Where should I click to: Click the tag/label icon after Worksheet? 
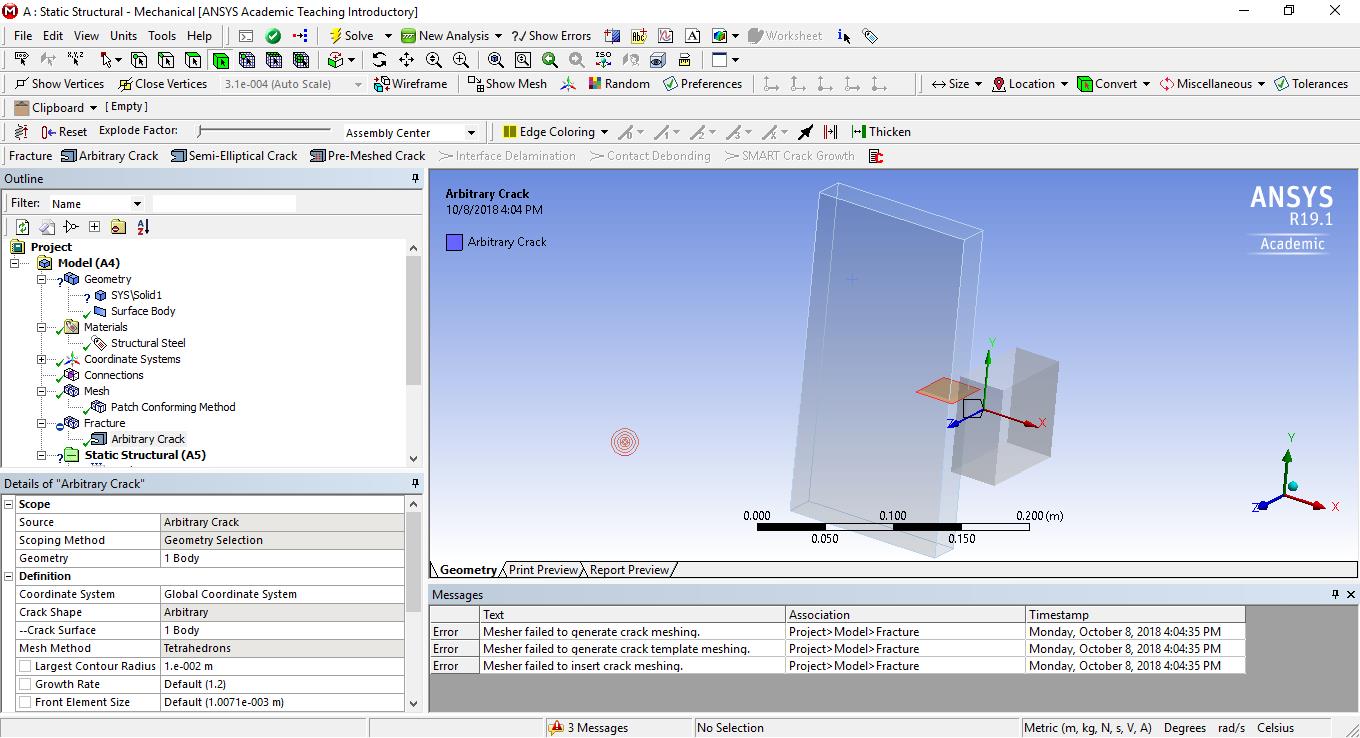[x=870, y=35]
